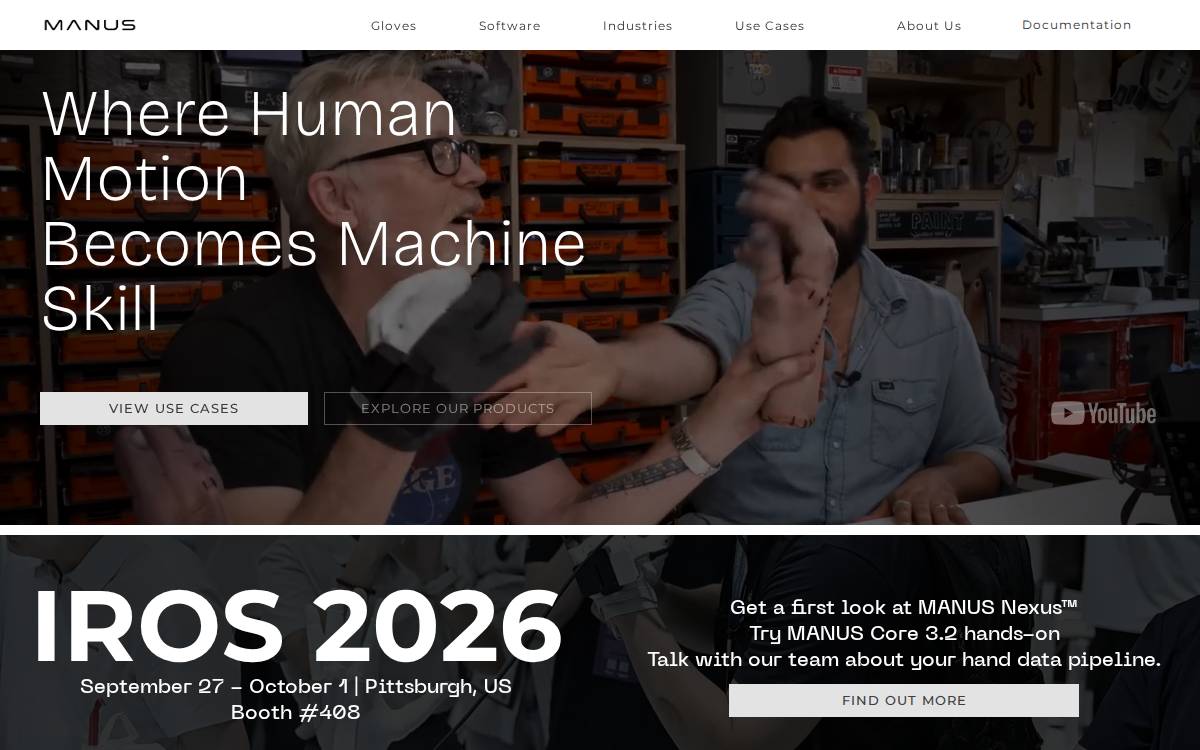Go to the About Us page
This screenshot has width=1200, height=750.
(x=929, y=26)
